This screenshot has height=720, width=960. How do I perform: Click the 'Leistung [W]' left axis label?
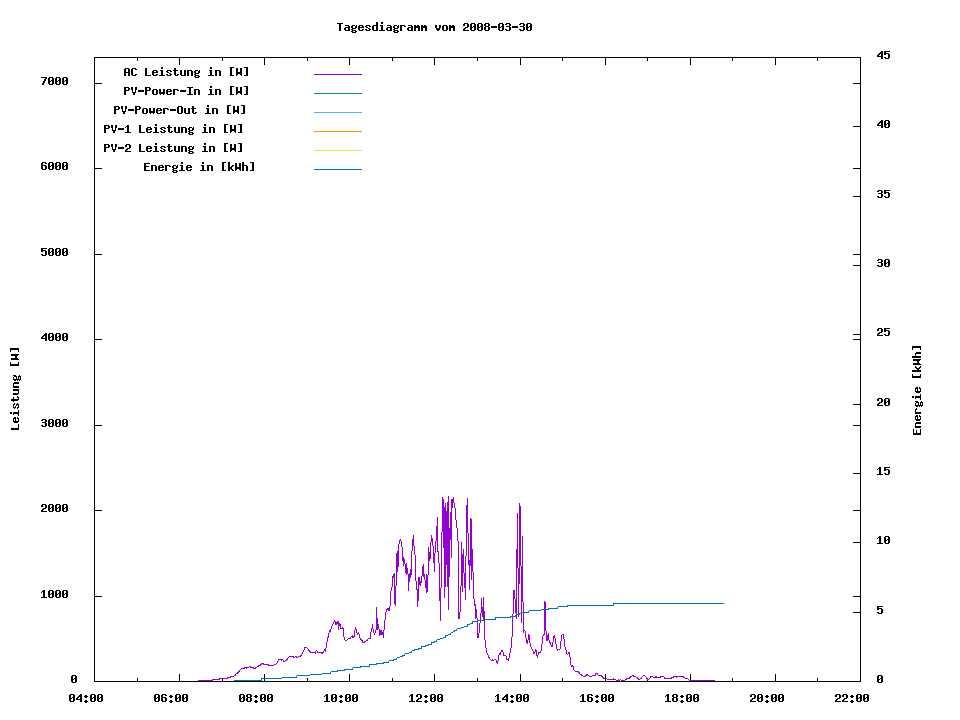[15, 389]
